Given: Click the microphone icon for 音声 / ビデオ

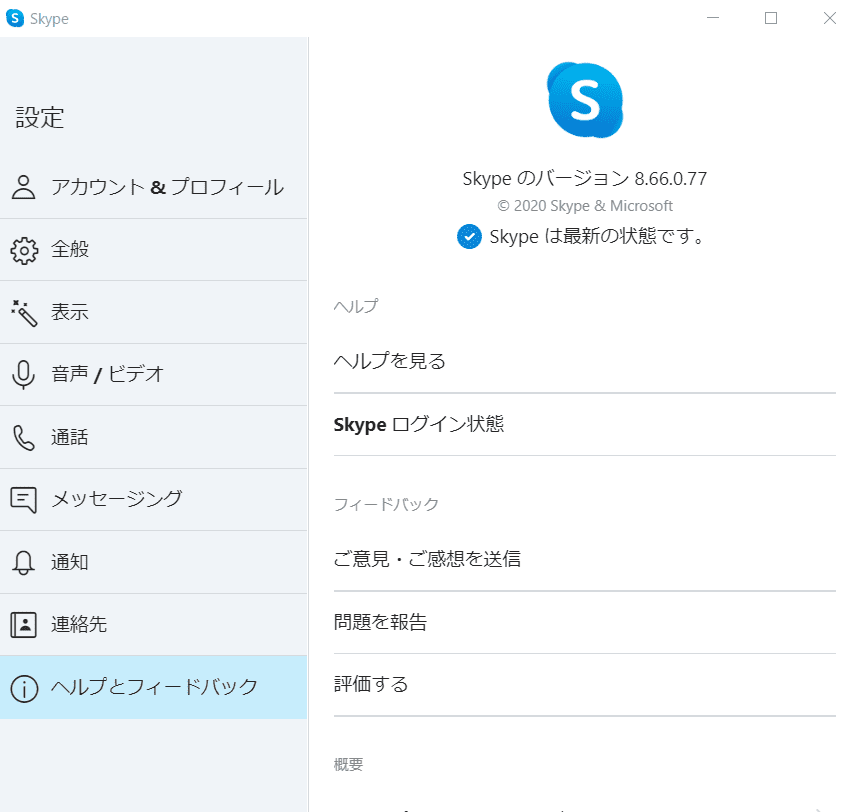Looking at the screenshot, I should coord(24,375).
